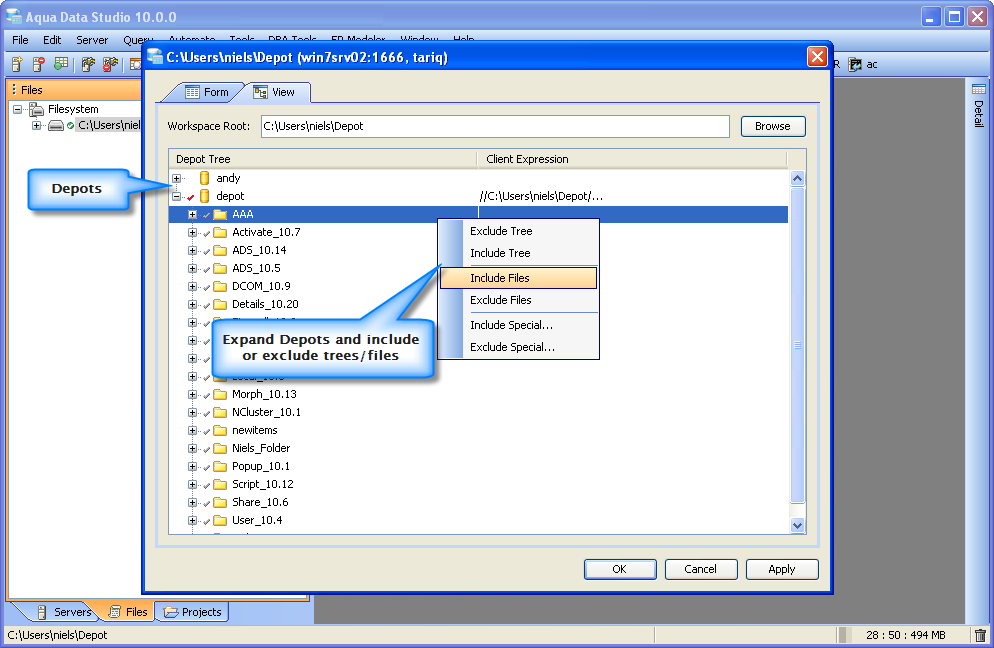
Task: Expand the Niels_Folder node
Action: (193, 448)
